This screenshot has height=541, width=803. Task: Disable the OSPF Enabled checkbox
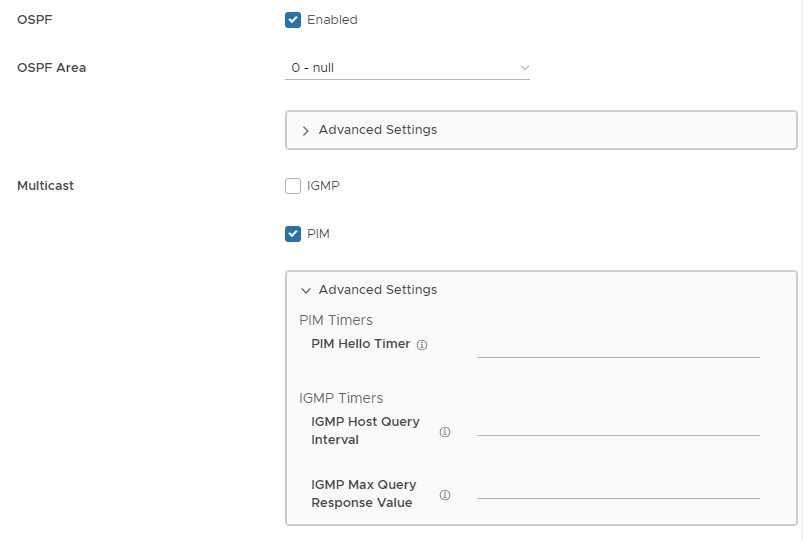click(293, 19)
